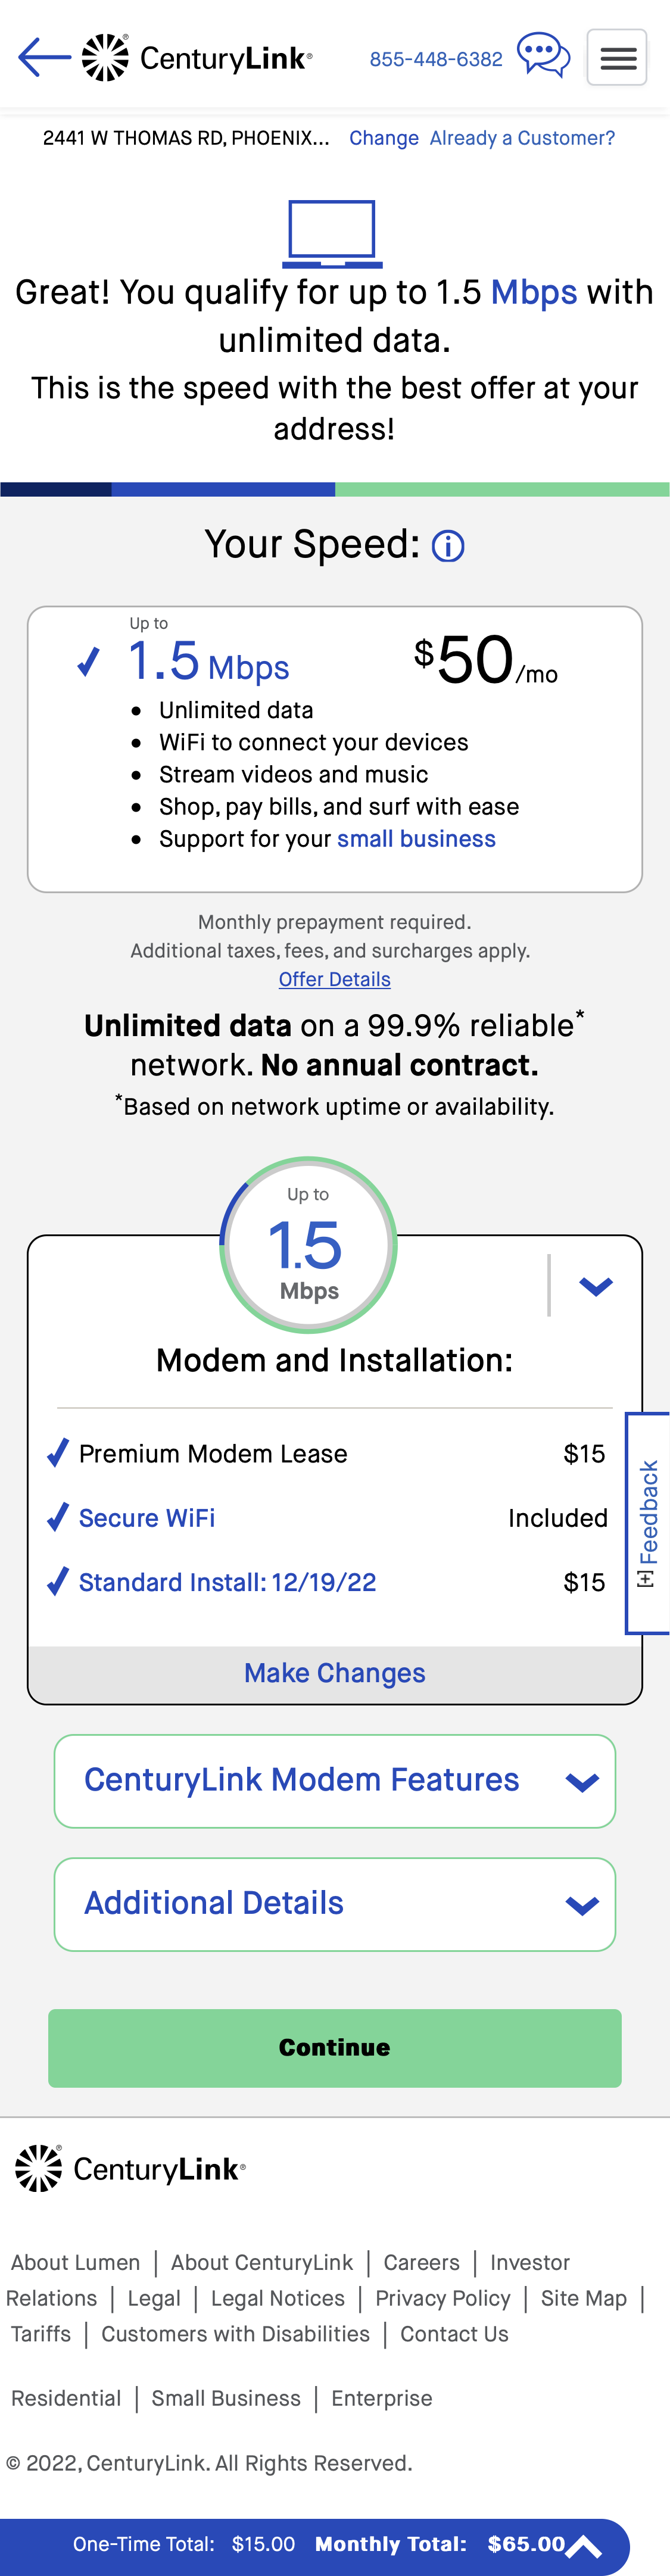
Task: Open the Offer Details link
Action: point(334,979)
